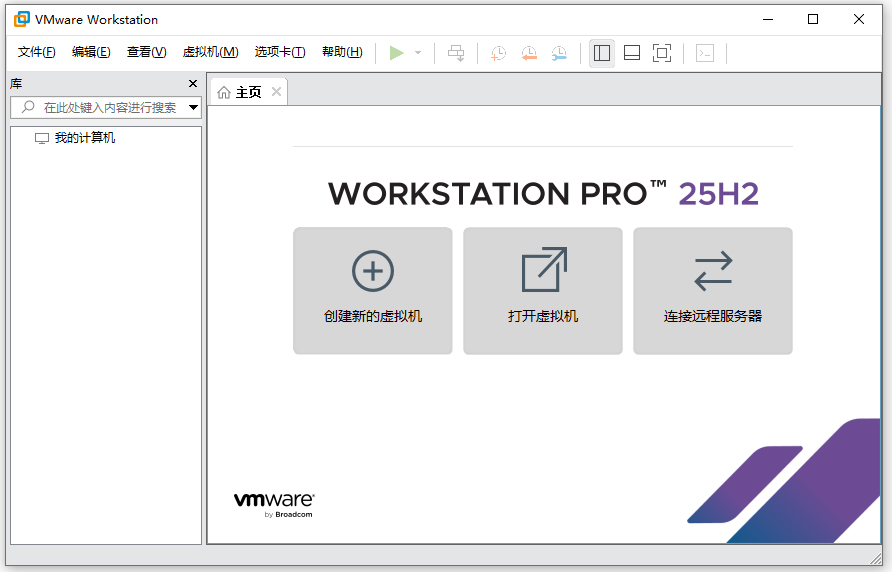This screenshot has height=572, width=892.
Task: Click the magnifier search icon in library
Action: (x=28, y=107)
